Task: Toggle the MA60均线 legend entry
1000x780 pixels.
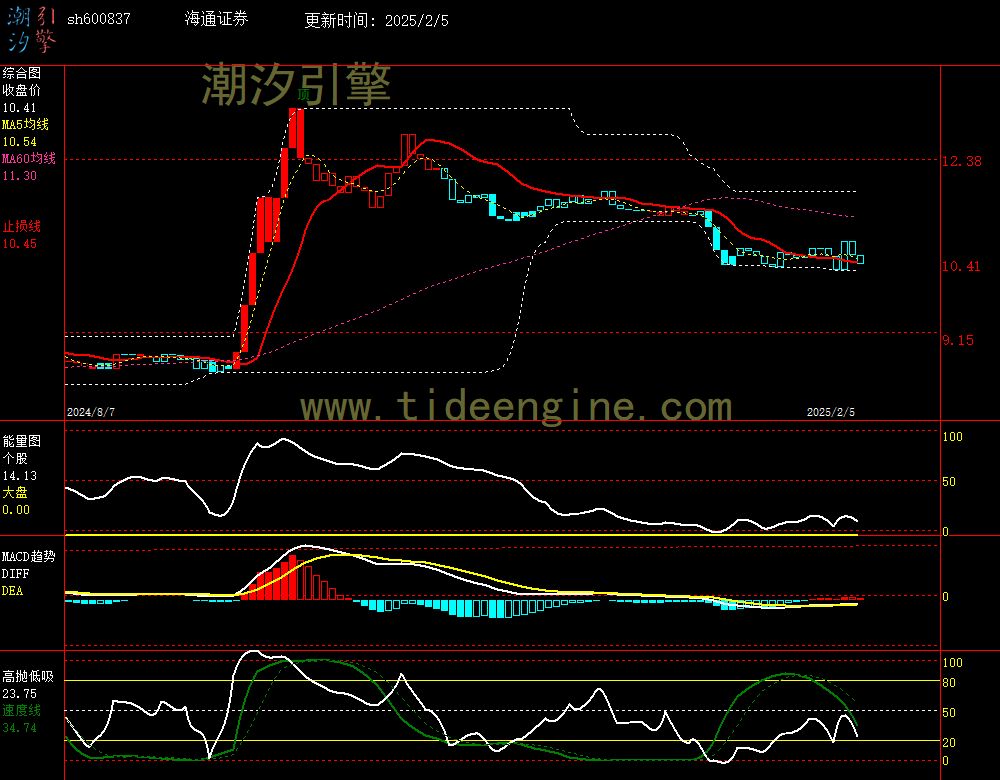Action: pos(28,158)
